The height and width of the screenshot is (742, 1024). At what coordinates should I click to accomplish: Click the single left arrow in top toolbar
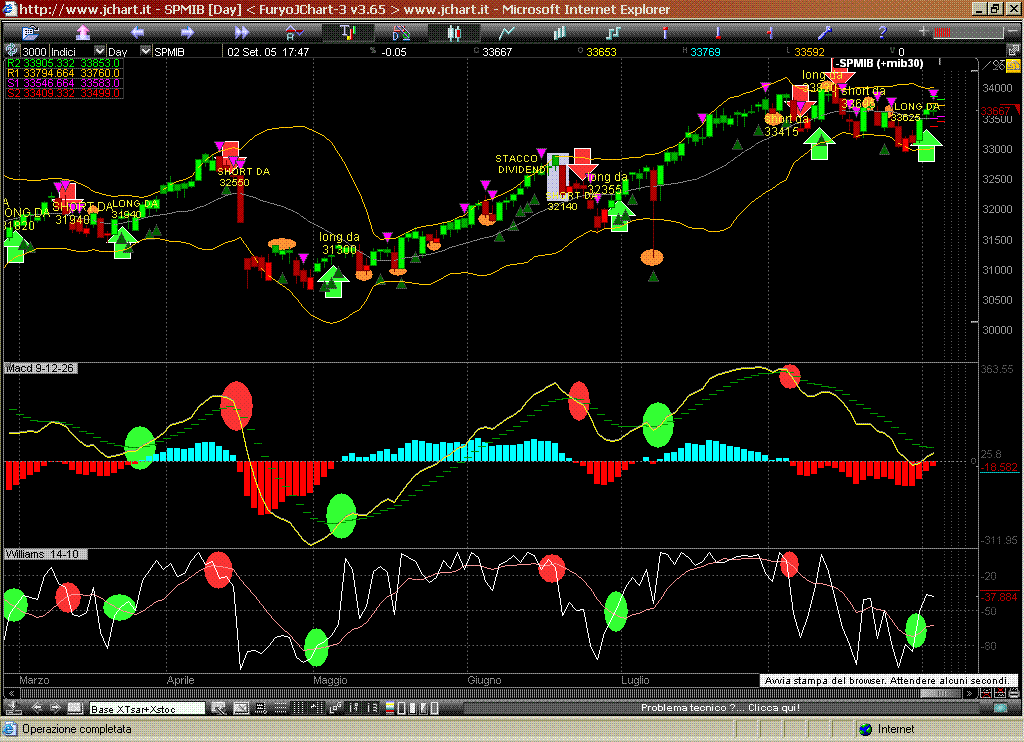tap(137, 32)
